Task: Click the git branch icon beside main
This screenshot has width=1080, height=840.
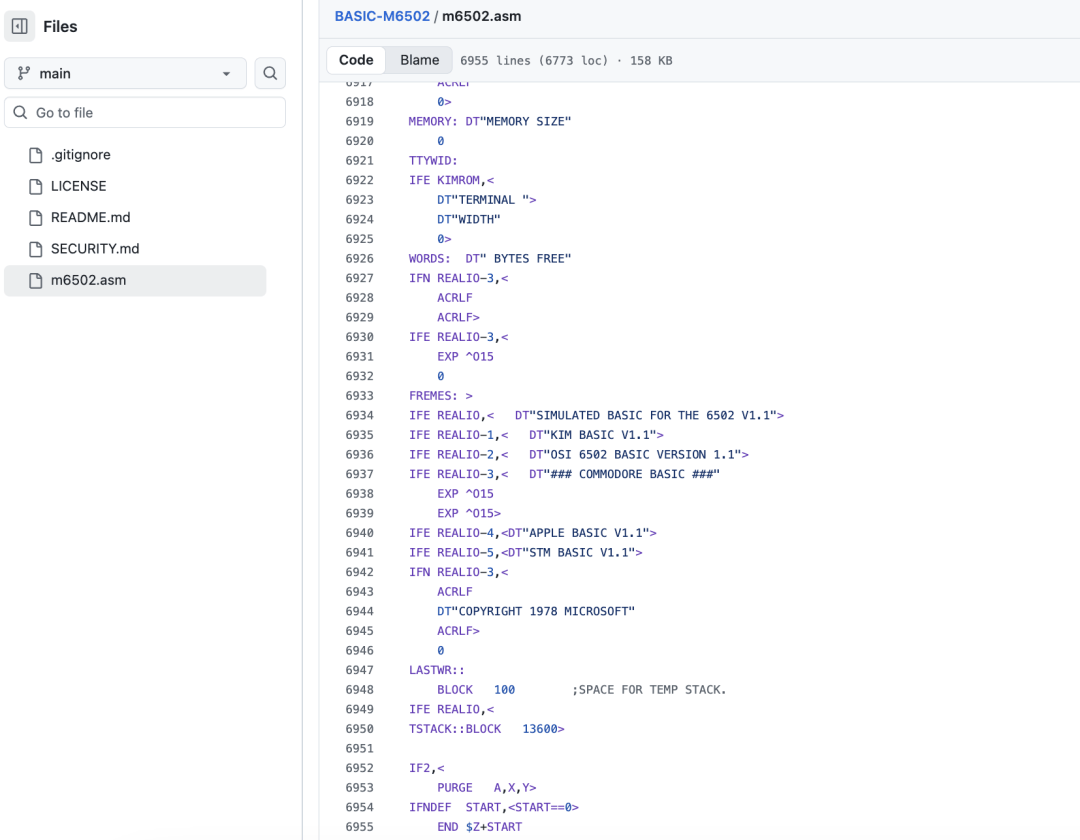Action: tap(24, 74)
